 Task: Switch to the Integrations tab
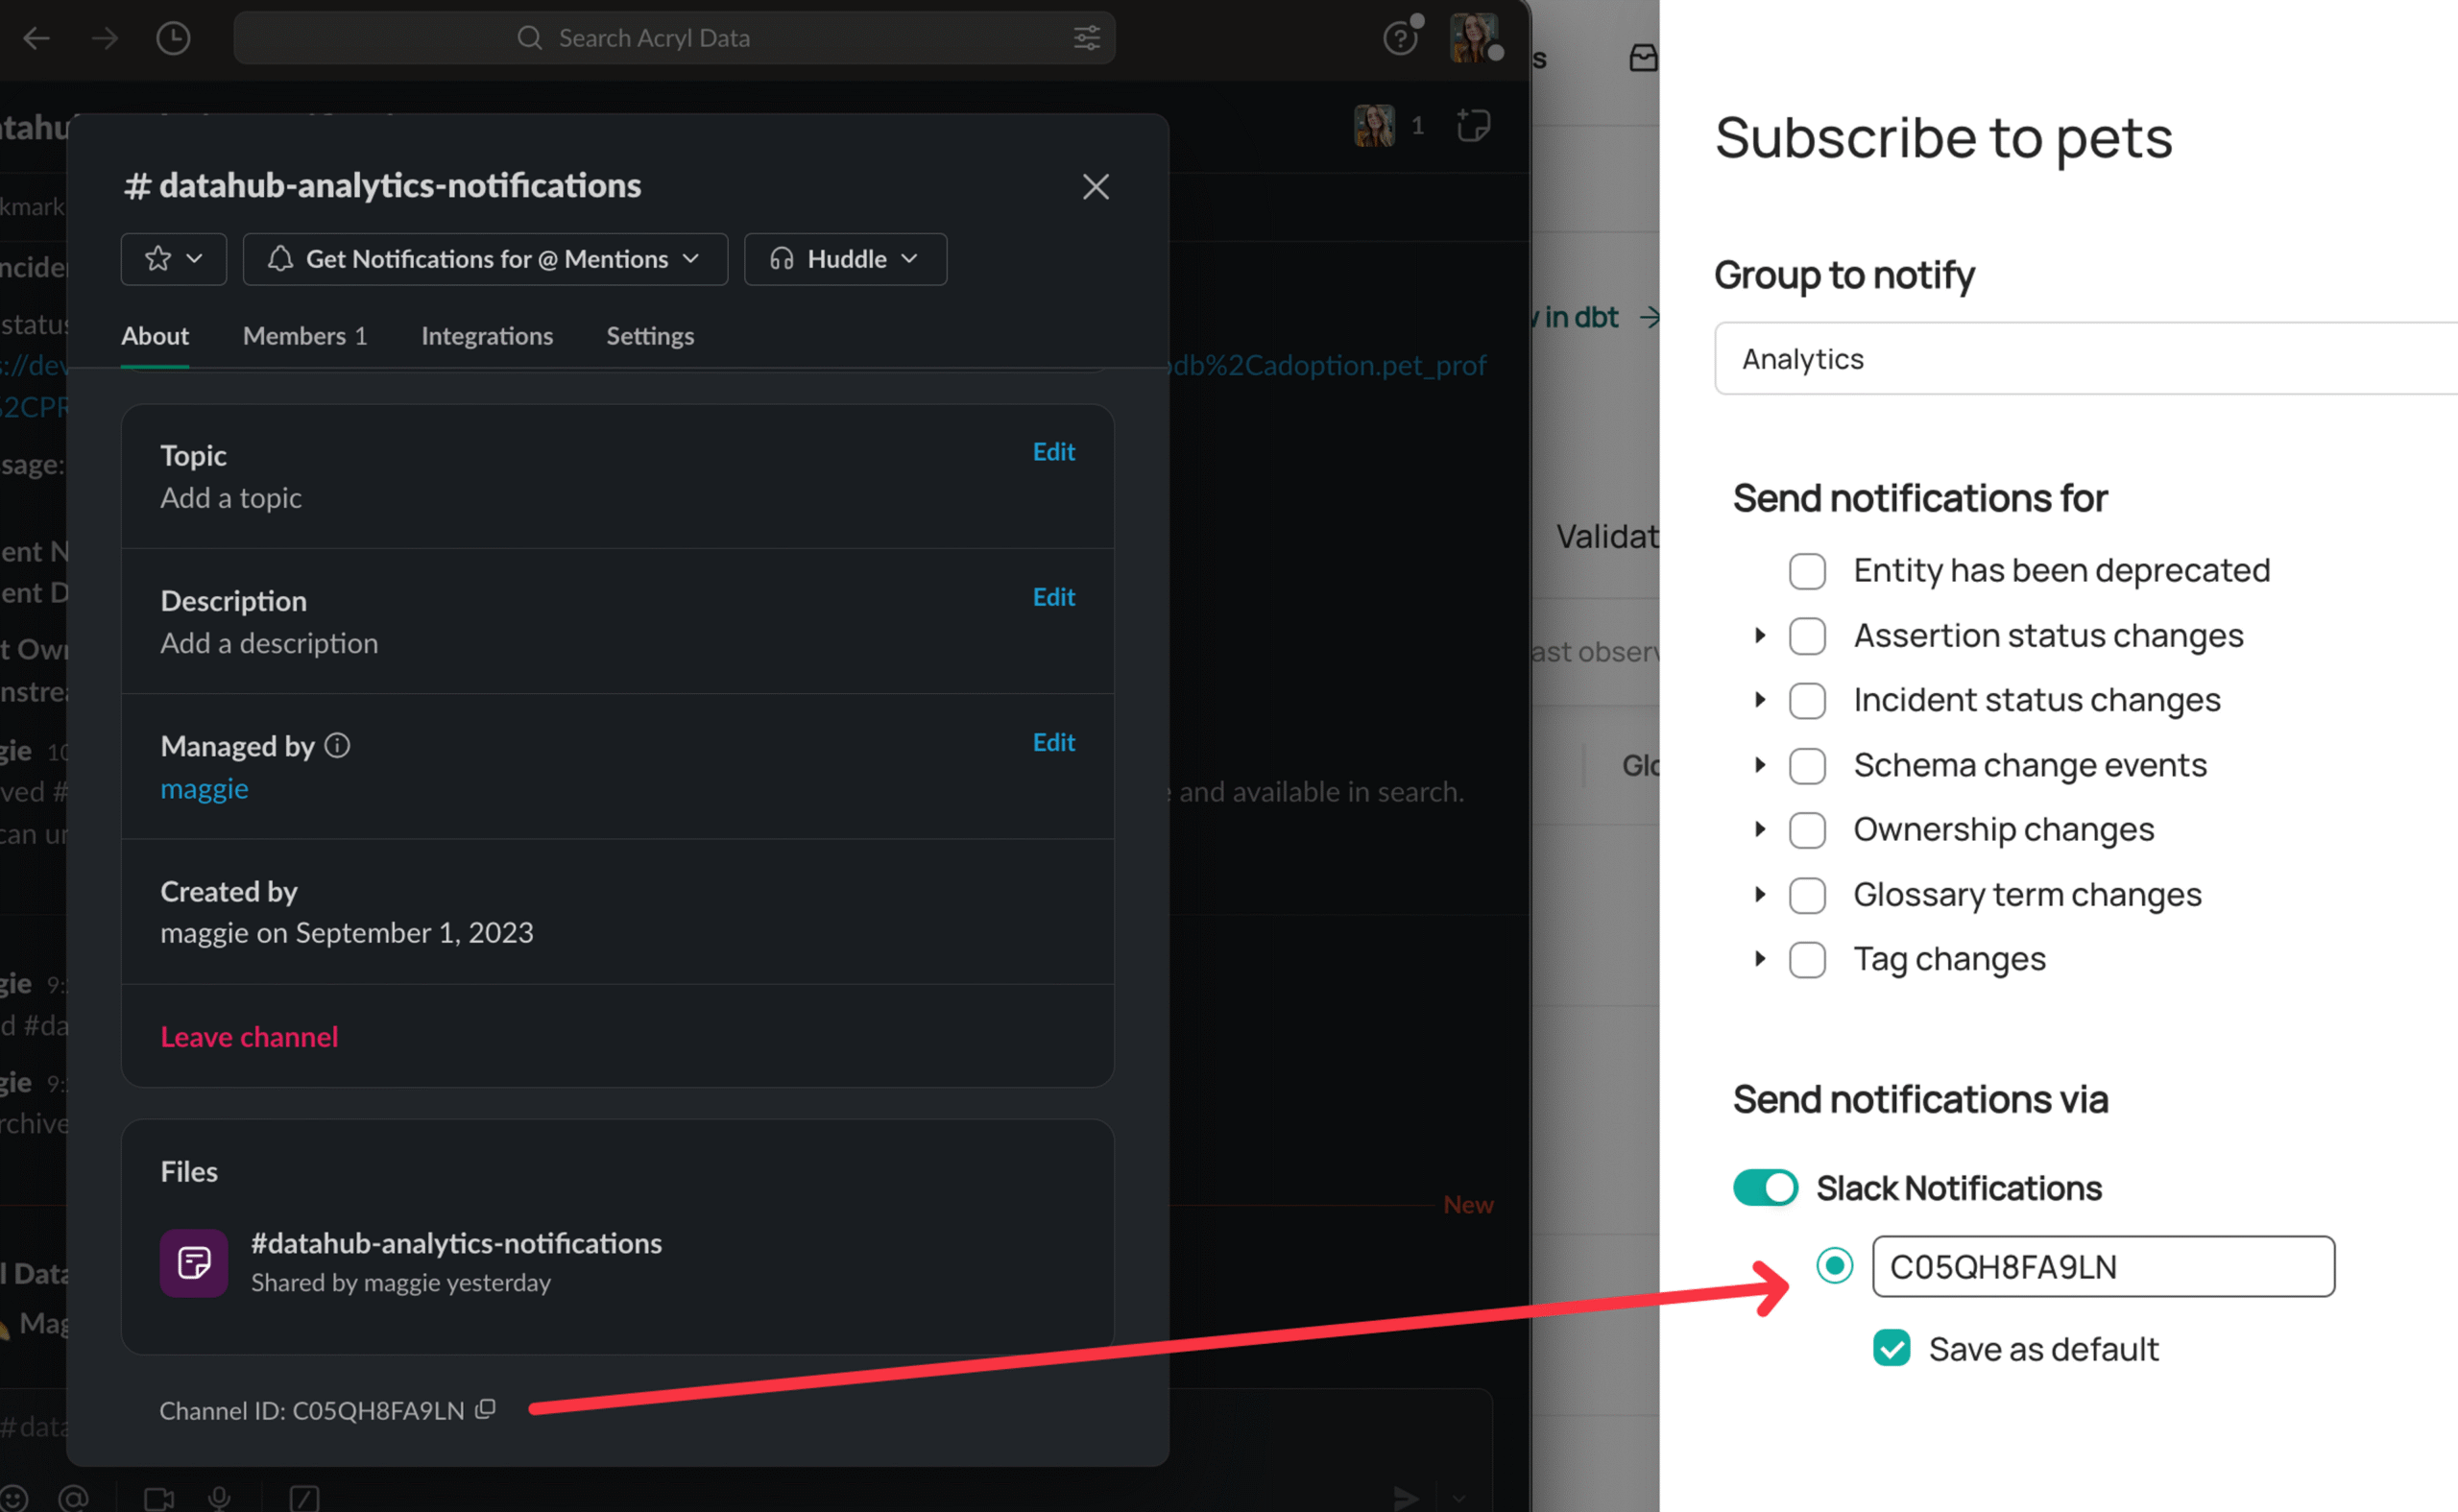click(487, 336)
